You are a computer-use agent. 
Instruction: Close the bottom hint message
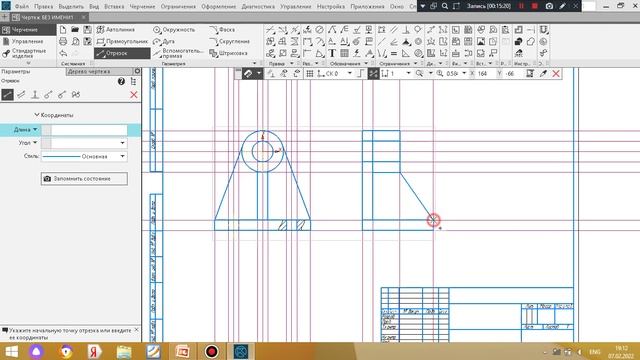[x=136, y=330]
